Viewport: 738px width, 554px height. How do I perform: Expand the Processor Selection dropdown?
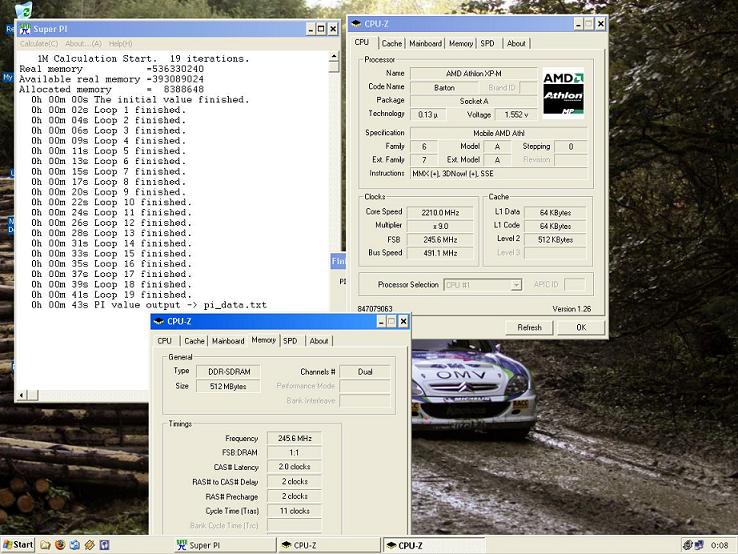pos(516,285)
